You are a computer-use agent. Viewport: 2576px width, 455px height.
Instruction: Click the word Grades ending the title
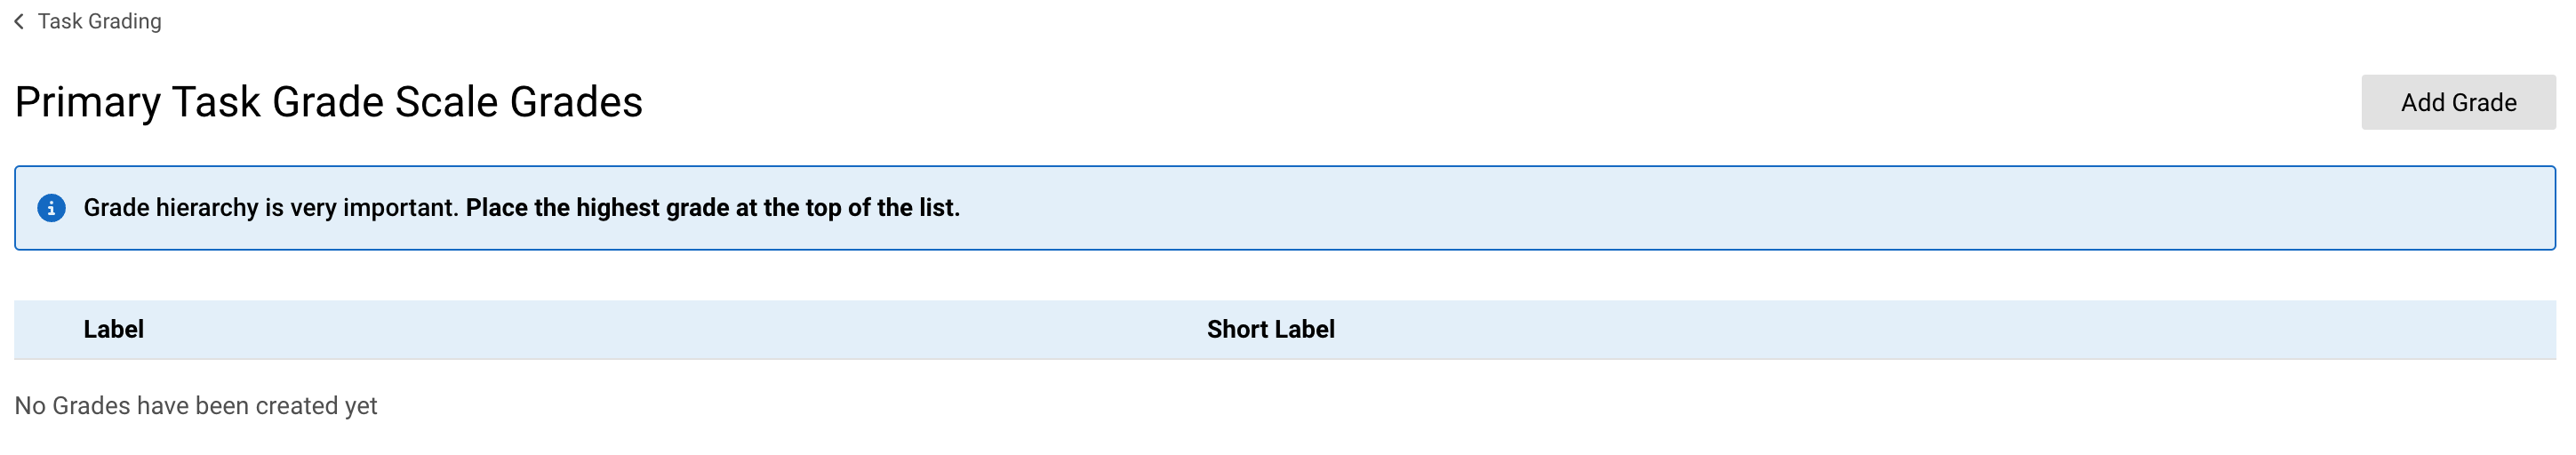click(576, 102)
